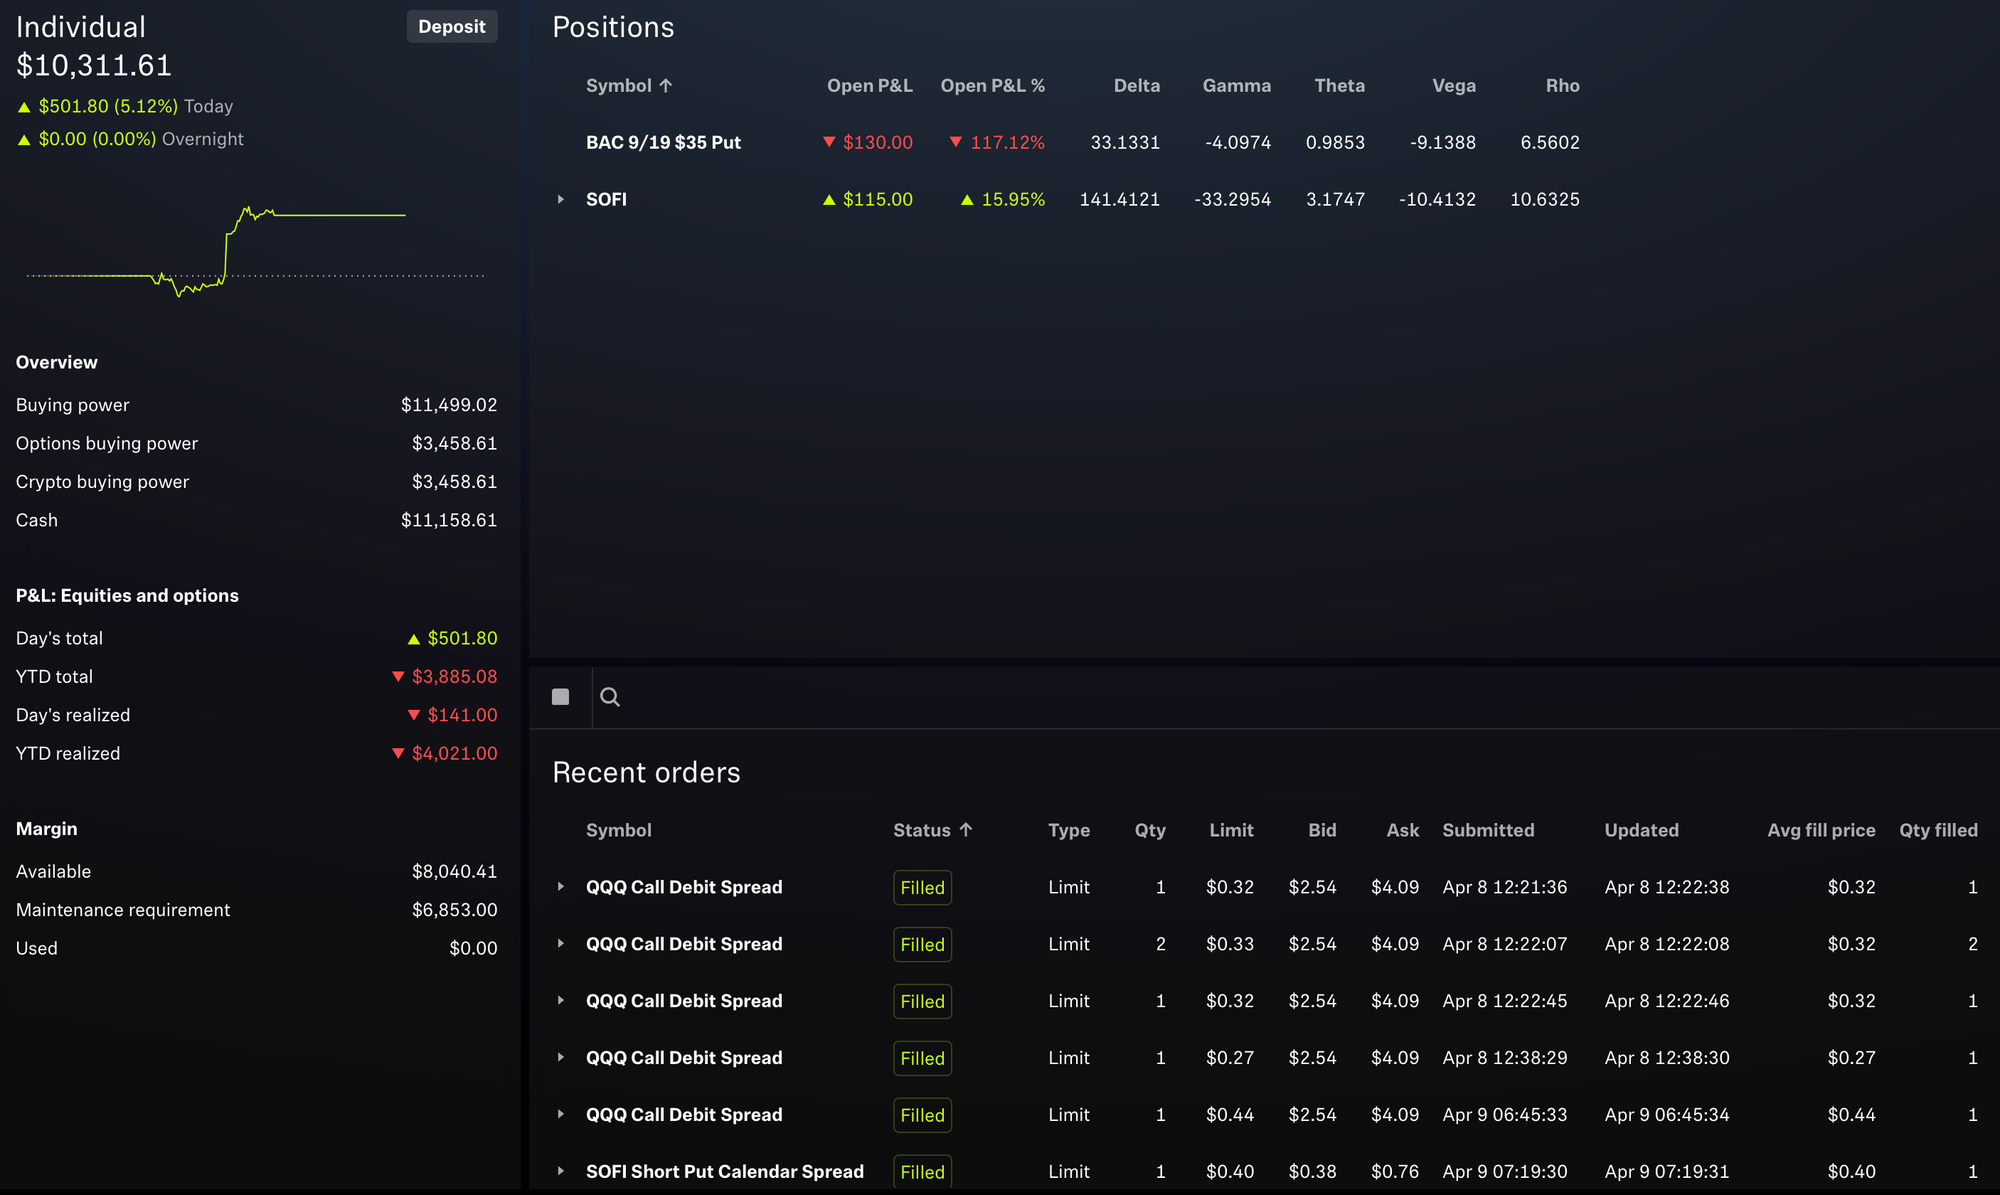This screenshot has width=2000, height=1195.
Task: Expand the QQQ order submitted 12:38:29
Action: [x=560, y=1058]
